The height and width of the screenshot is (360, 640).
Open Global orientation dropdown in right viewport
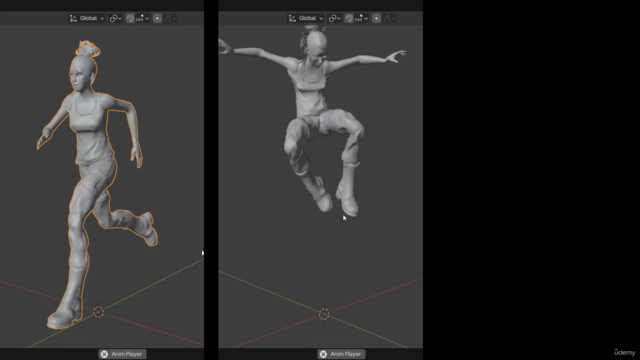[x=306, y=18]
